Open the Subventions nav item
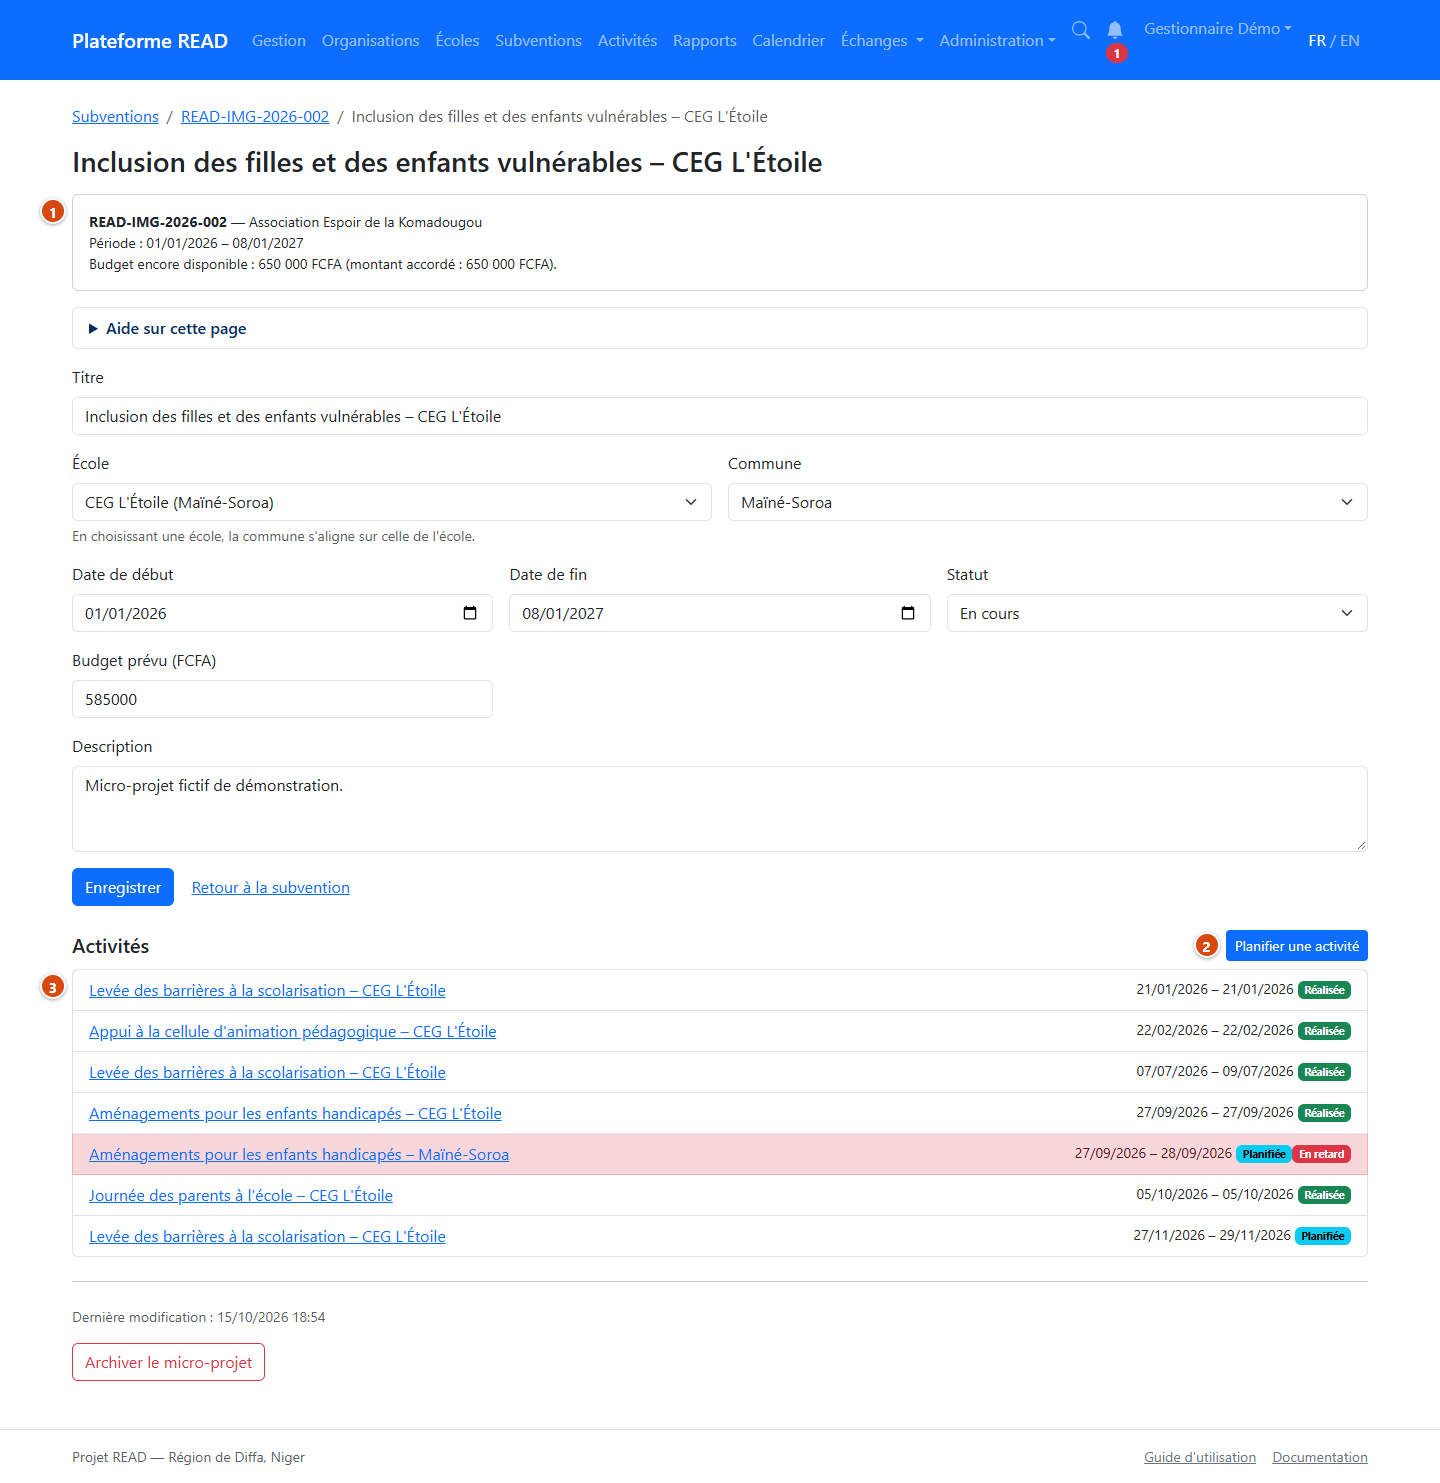This screenshot has width=1440, height=1483. pos(539,41)
